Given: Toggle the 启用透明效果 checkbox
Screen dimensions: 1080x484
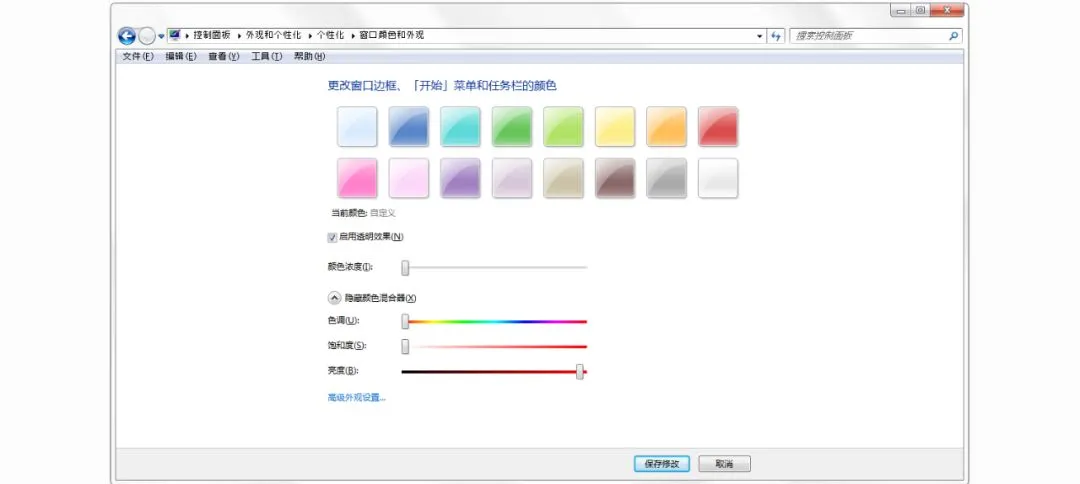Looking at the screenshot, I should [x=333, y=237].
